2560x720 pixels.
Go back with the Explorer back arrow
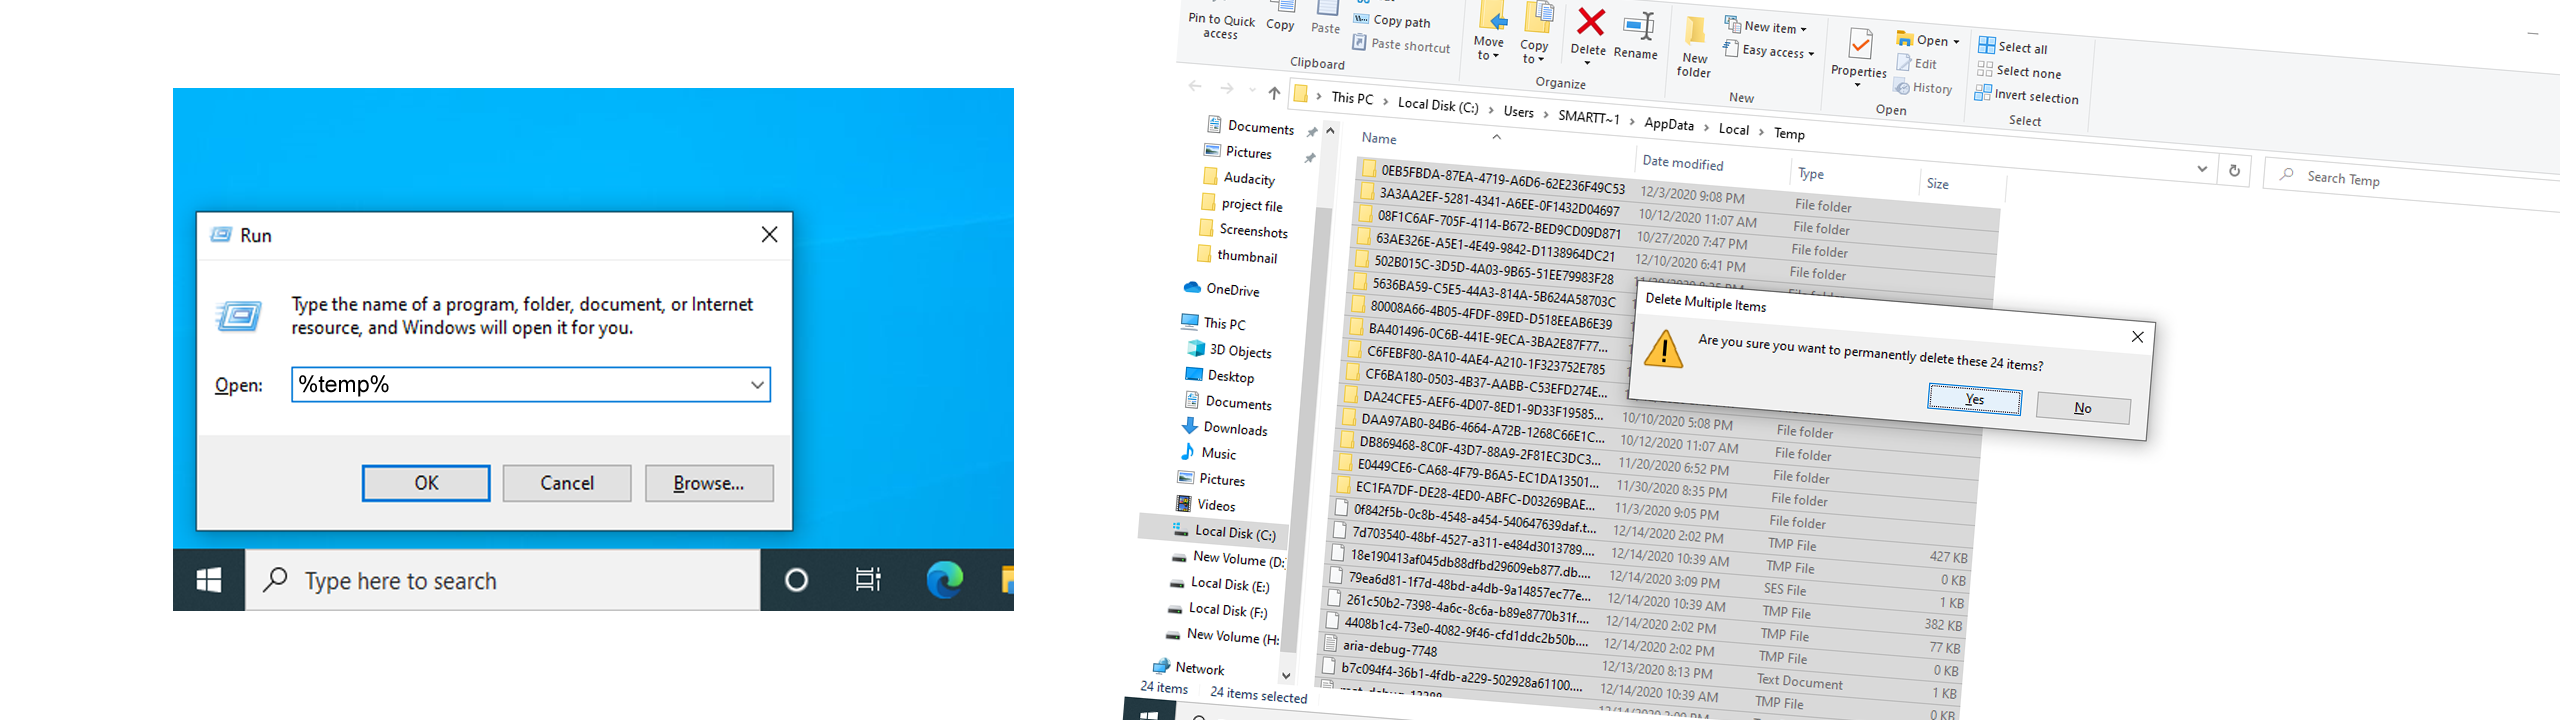click(x=1195, y=86)
